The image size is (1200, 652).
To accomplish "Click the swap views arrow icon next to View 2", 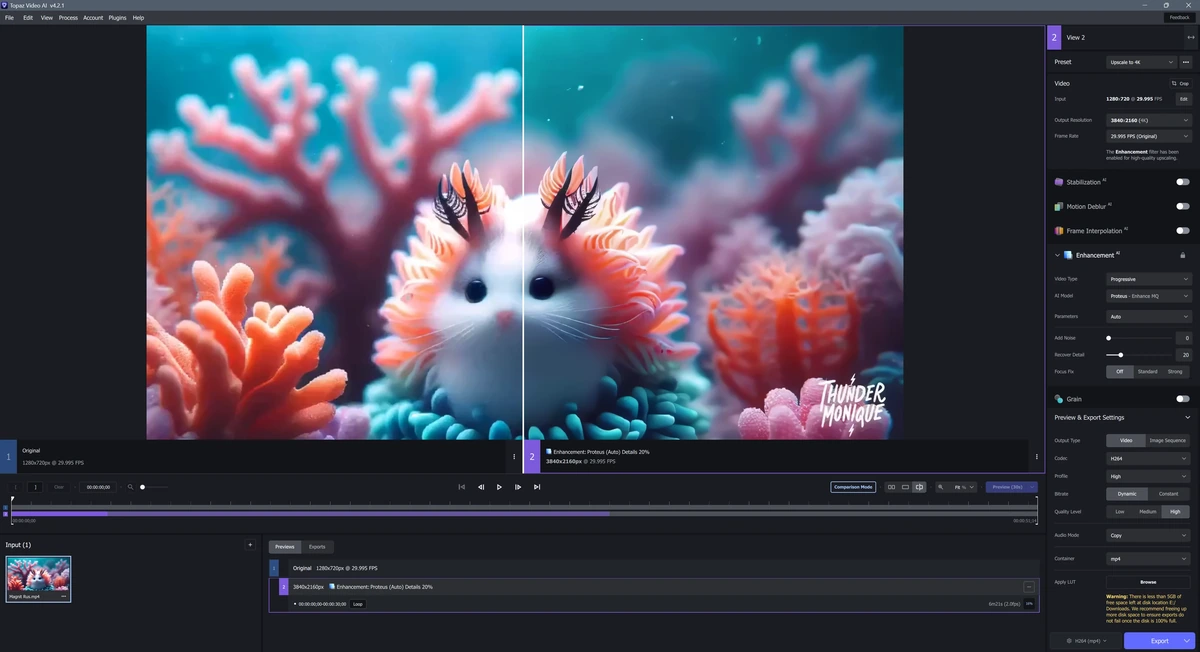I will click(x=1190, y=37).
